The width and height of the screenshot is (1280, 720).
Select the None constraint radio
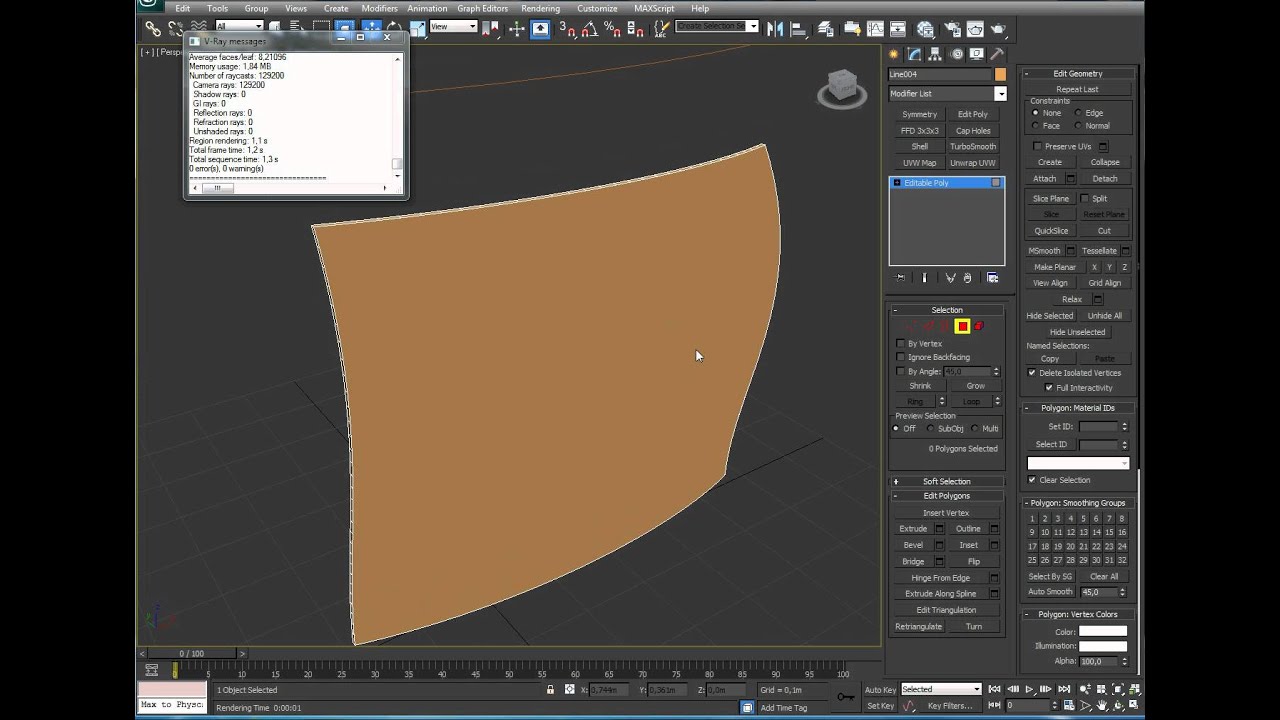[x=1035, y=113]
